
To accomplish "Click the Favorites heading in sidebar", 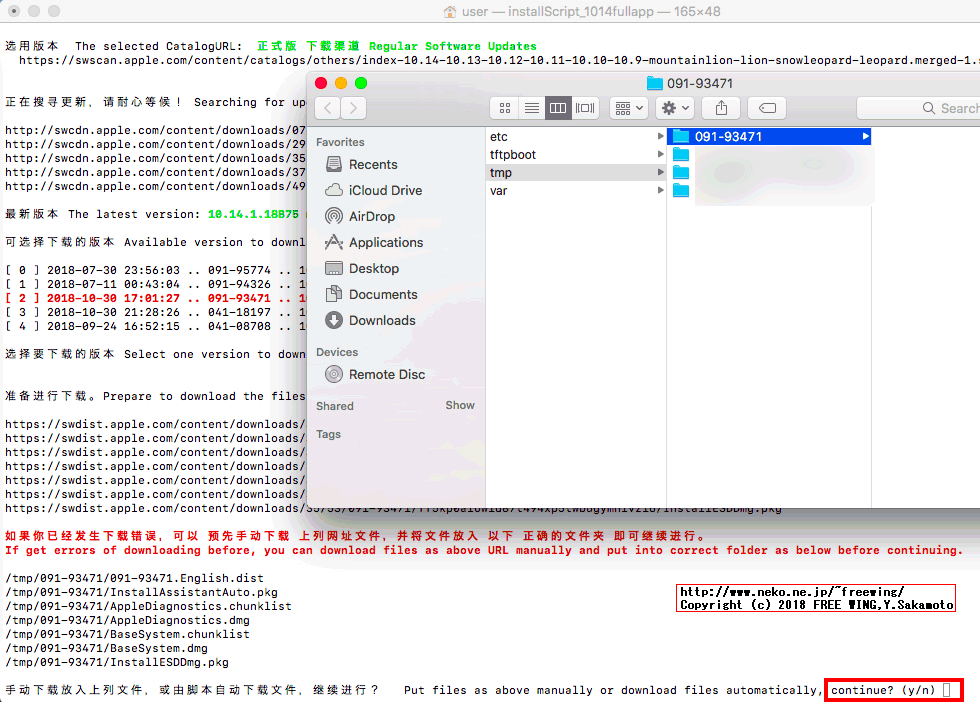I will pyautogui.click(x=340, y=142).
